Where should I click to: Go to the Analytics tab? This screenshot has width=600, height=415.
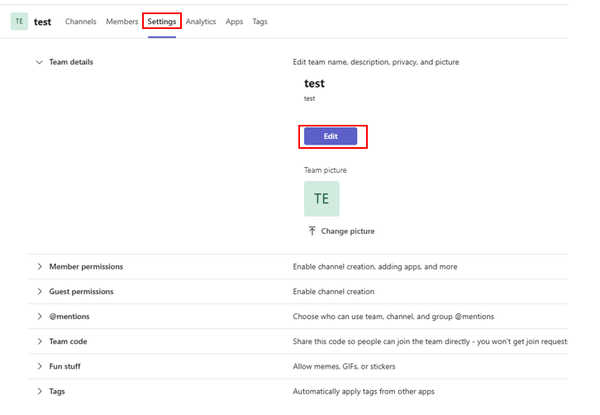pyautogui.click(x=200, y=21)
